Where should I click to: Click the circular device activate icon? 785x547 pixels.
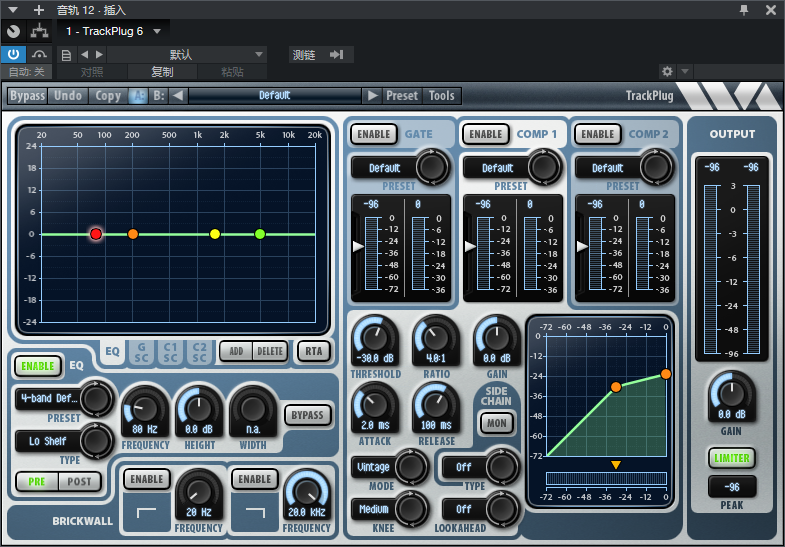(14, 32)
